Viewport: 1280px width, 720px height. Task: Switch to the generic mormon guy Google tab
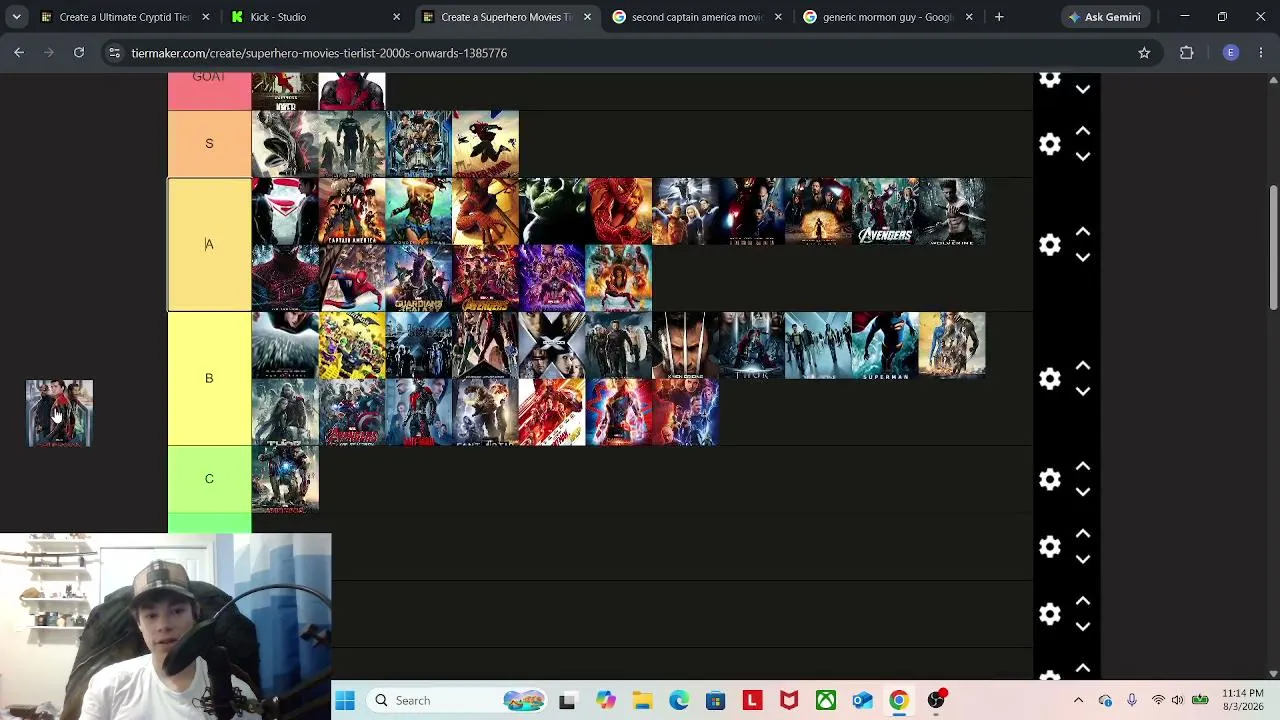[x=885, y=17]
